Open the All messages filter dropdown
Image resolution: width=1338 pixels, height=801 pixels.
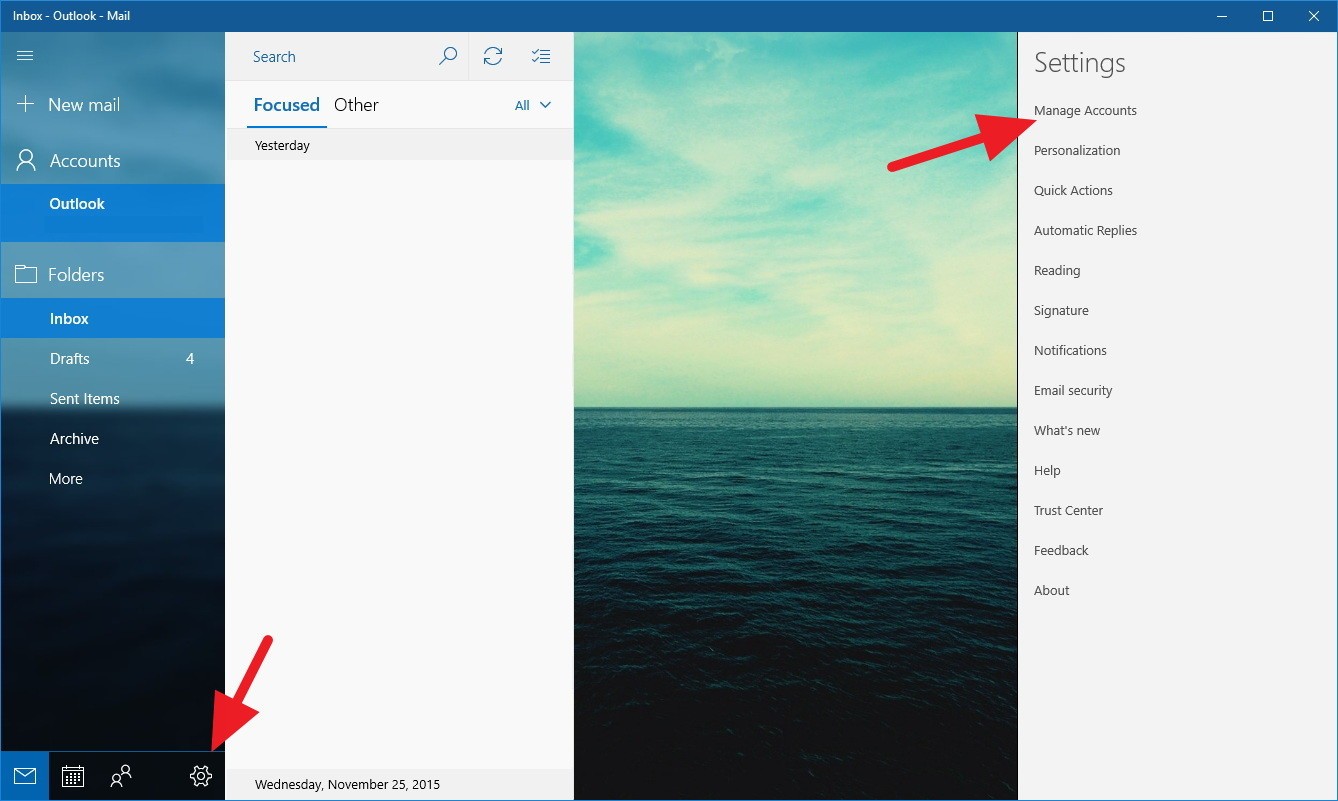(x=531, y=104)
